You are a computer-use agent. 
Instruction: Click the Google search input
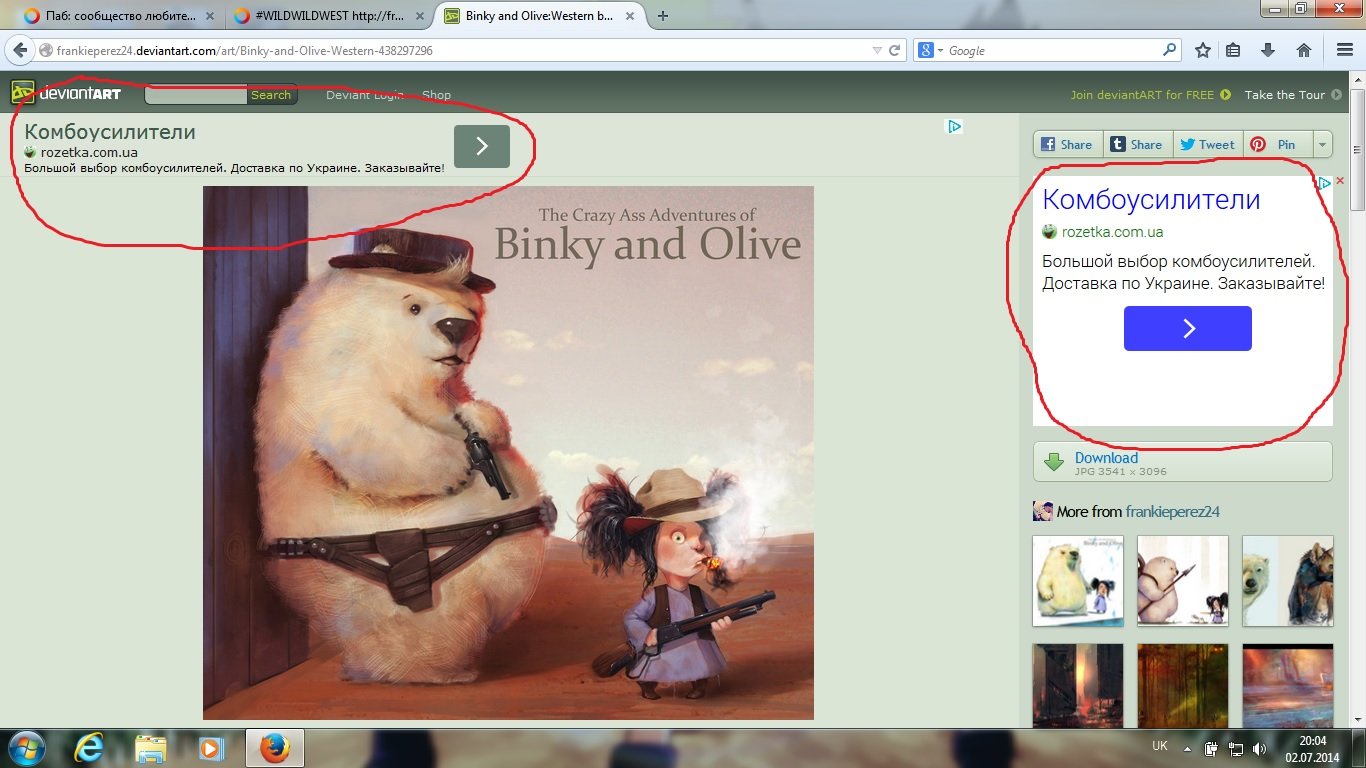(x=1052, y=50)
